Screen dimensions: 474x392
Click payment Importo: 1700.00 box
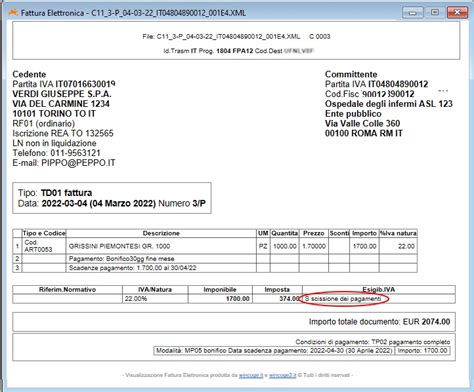tap(422, 351)
